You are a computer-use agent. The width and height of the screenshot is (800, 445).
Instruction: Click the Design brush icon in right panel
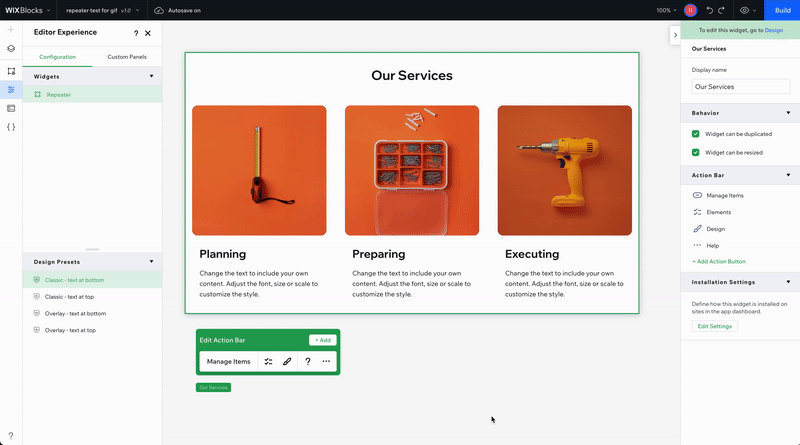click(x=697, y=229)
